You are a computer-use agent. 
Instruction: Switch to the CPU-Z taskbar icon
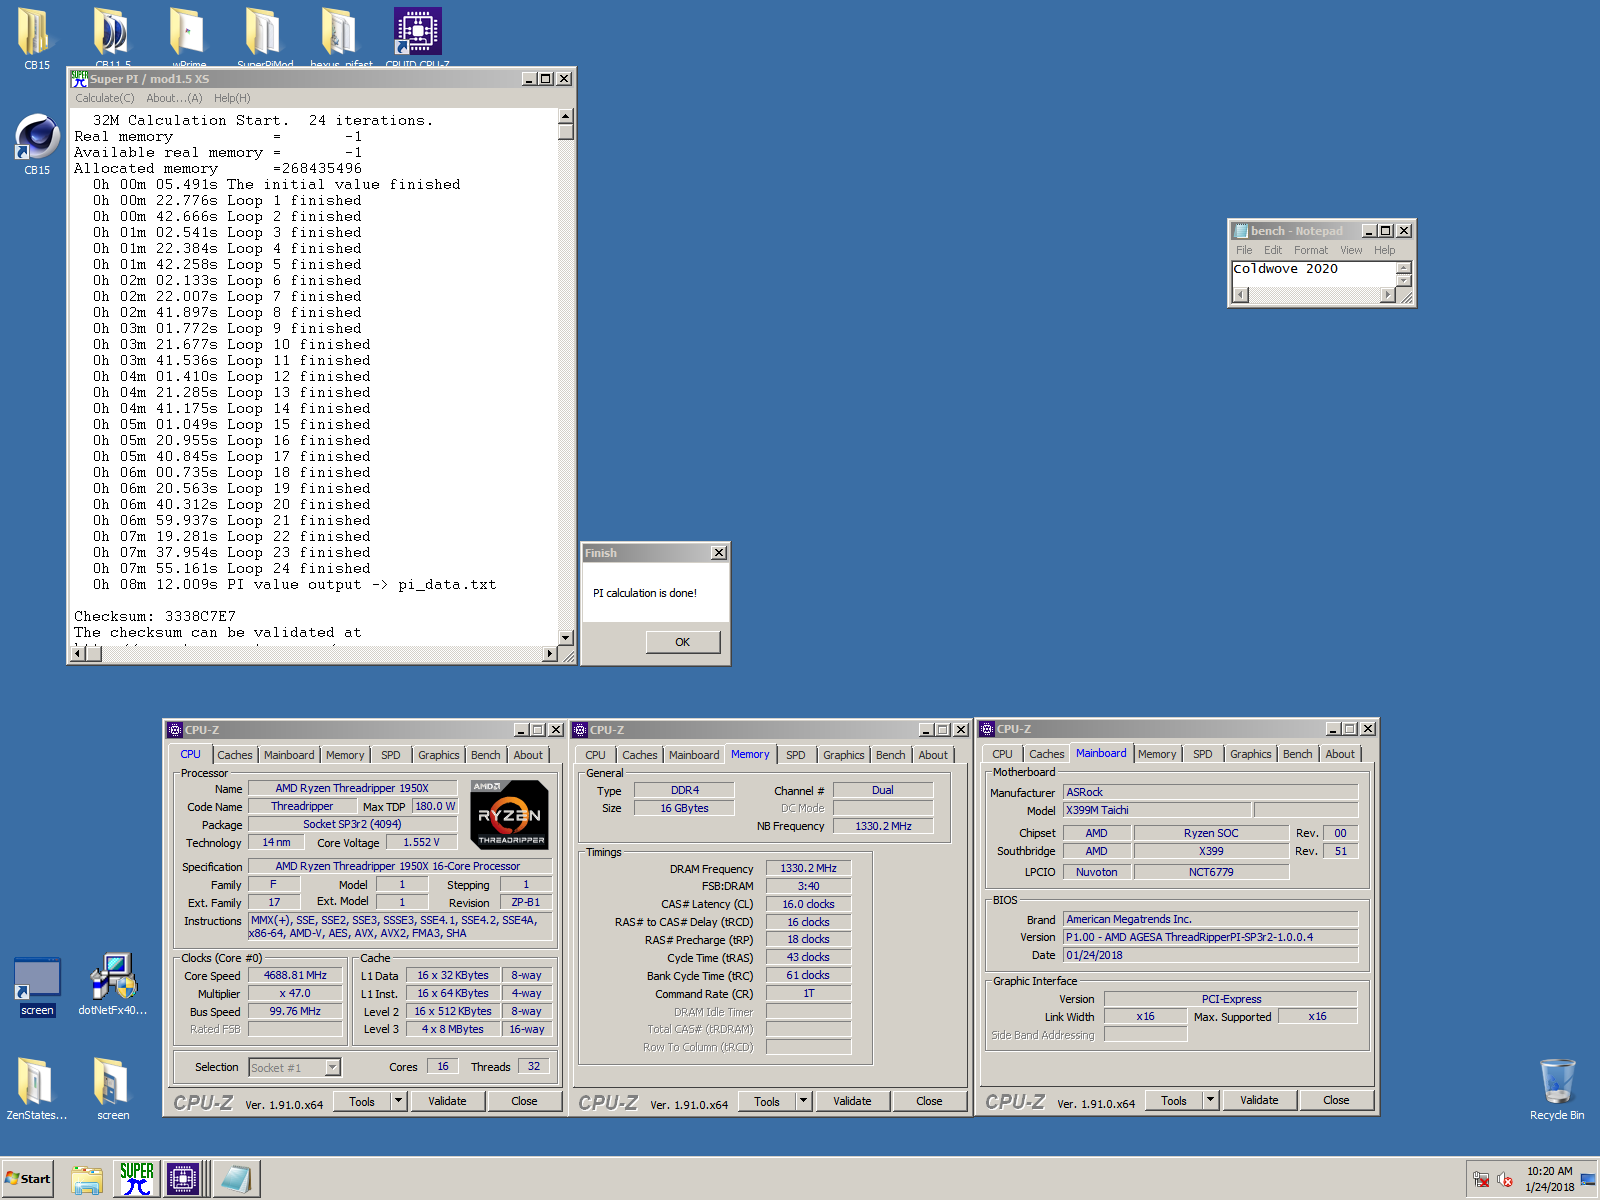coord(184,1179)
